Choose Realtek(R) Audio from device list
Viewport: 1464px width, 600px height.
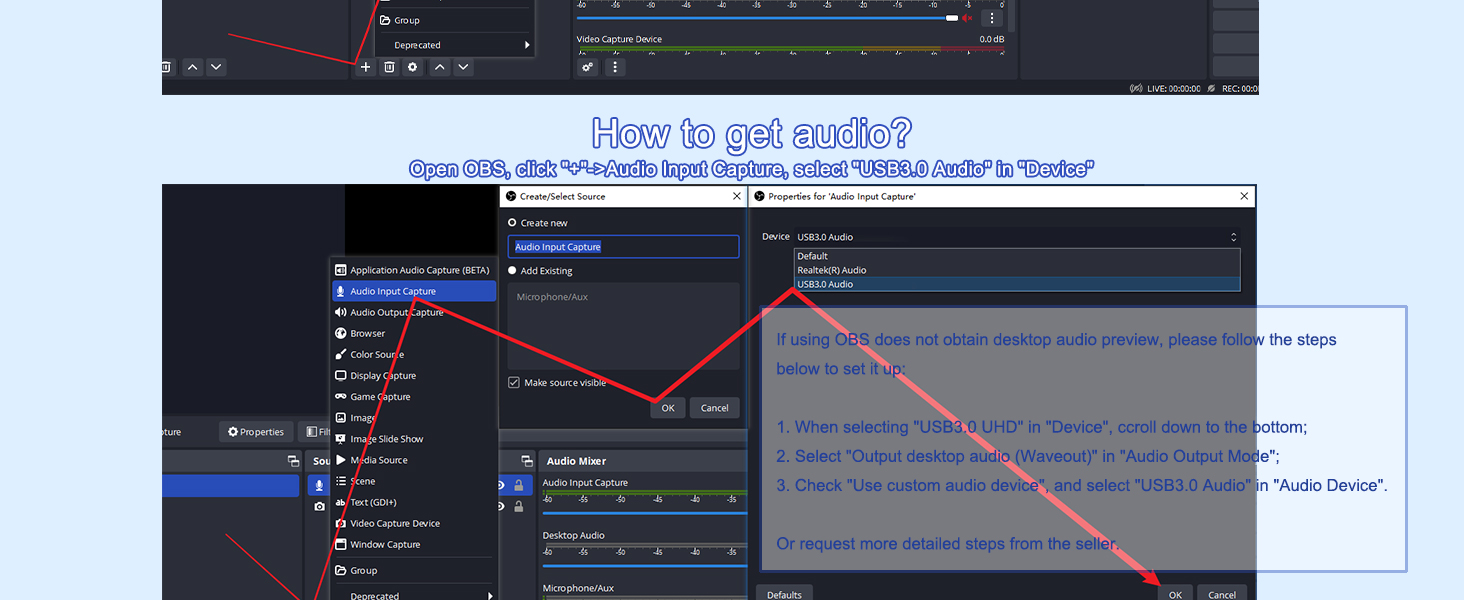click(832, 270)
